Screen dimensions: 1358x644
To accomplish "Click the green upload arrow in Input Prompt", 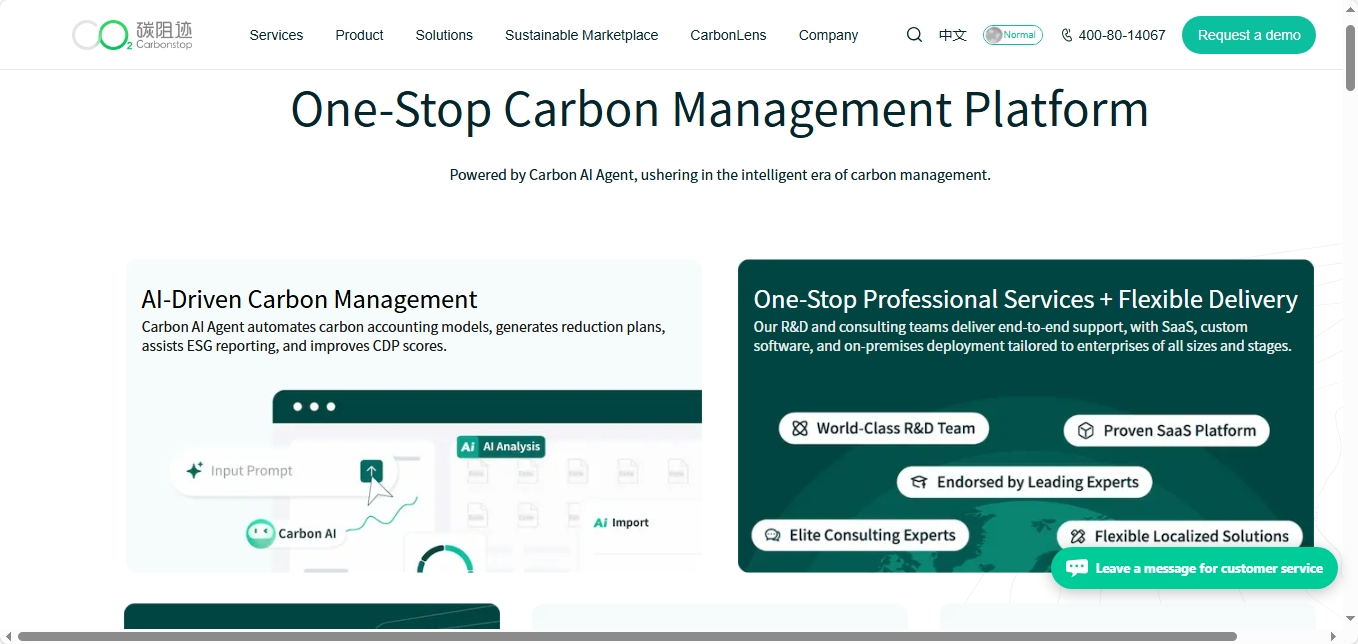I will click(x=371, y=471).
